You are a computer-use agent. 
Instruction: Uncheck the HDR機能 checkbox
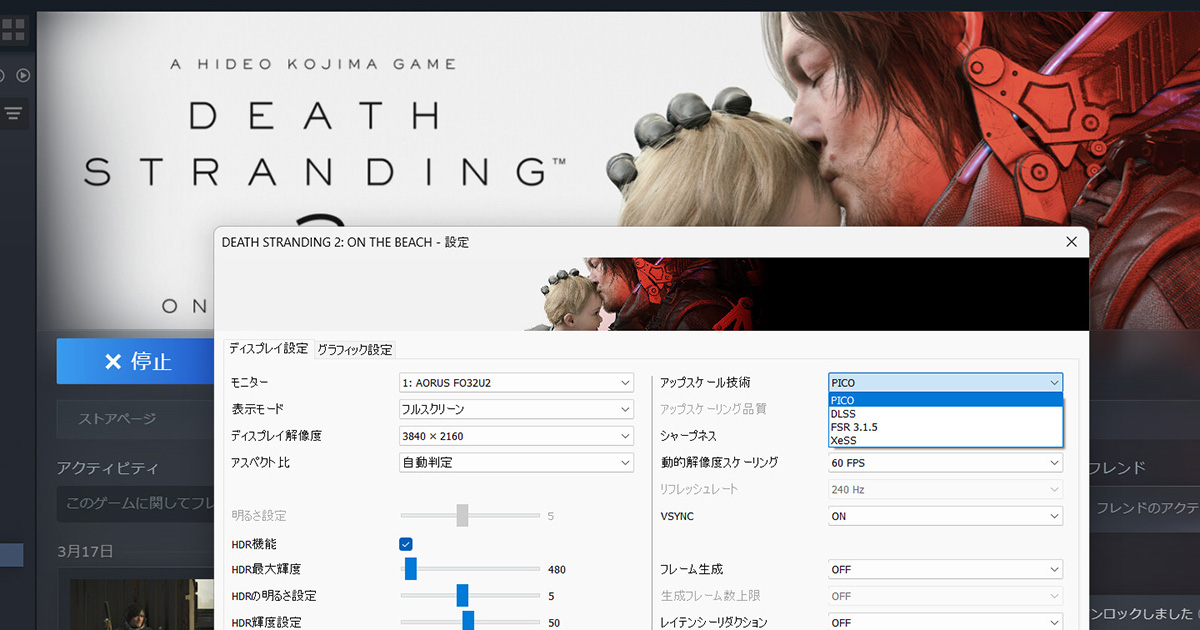tap(406, 544)
